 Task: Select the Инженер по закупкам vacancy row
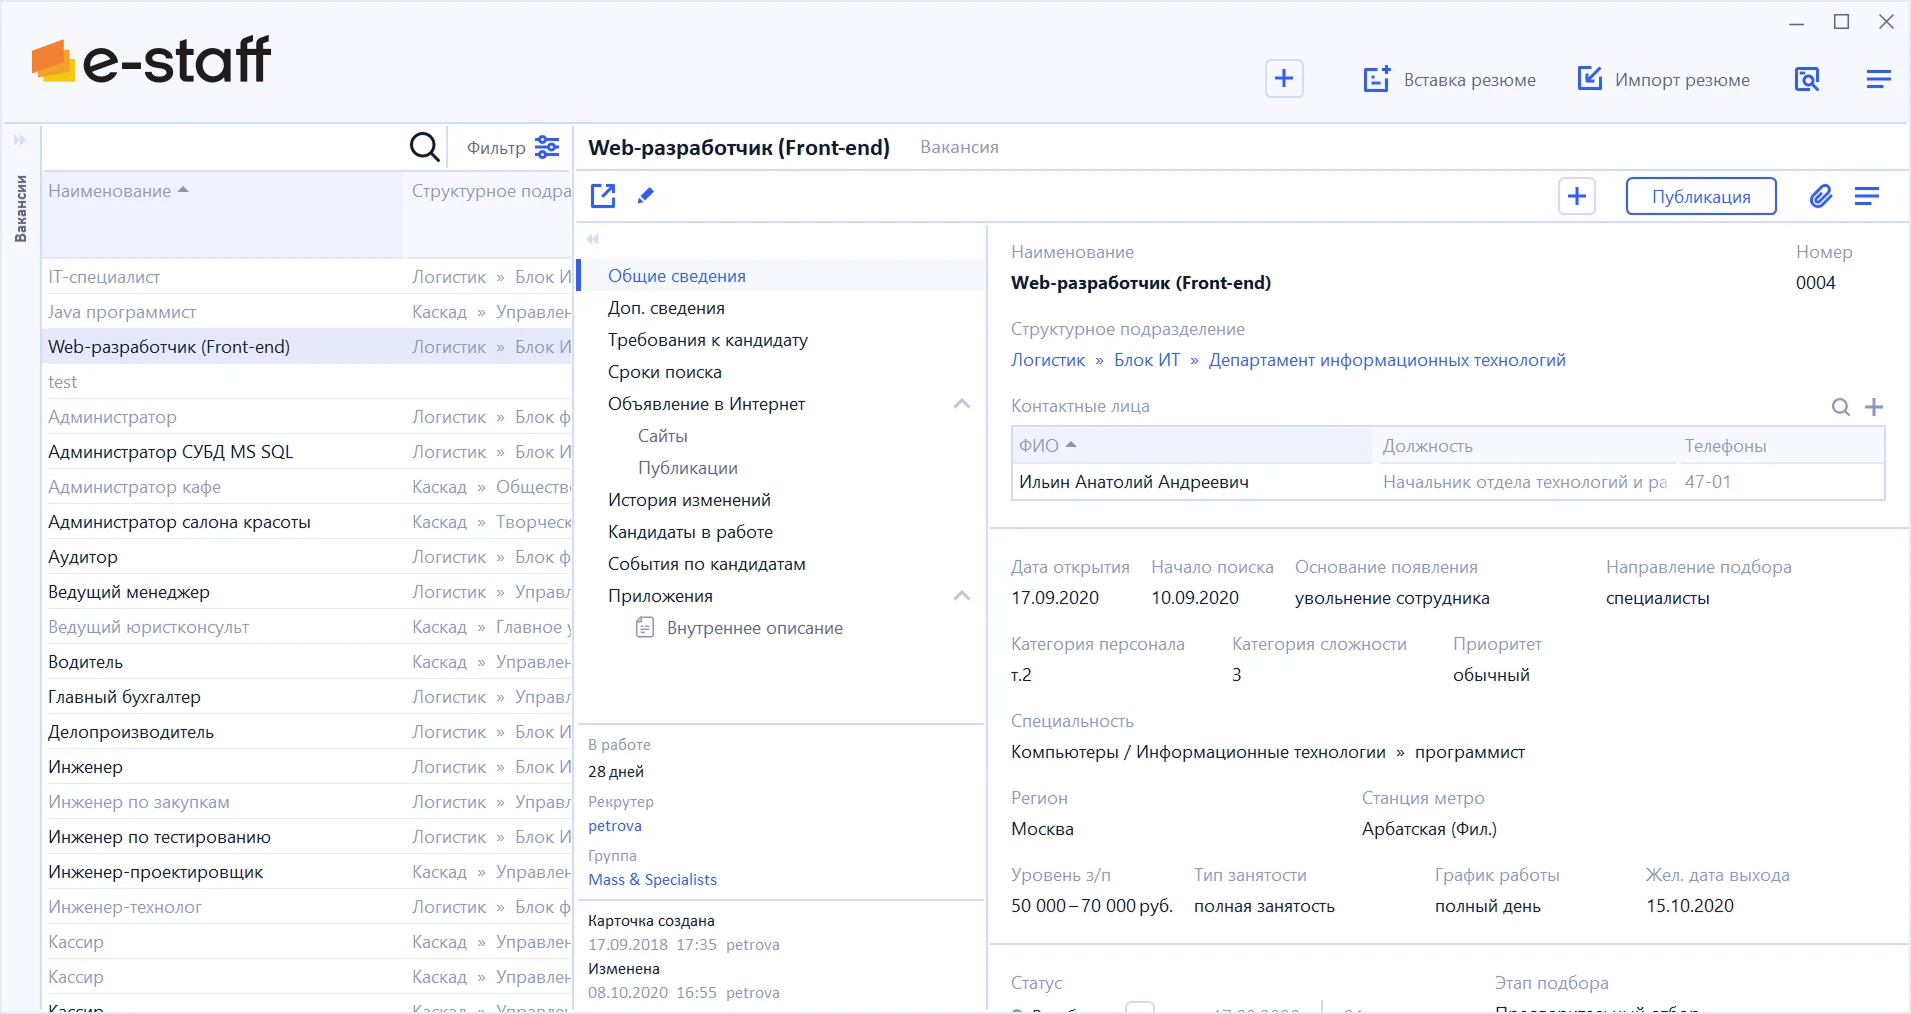(307, 802)
